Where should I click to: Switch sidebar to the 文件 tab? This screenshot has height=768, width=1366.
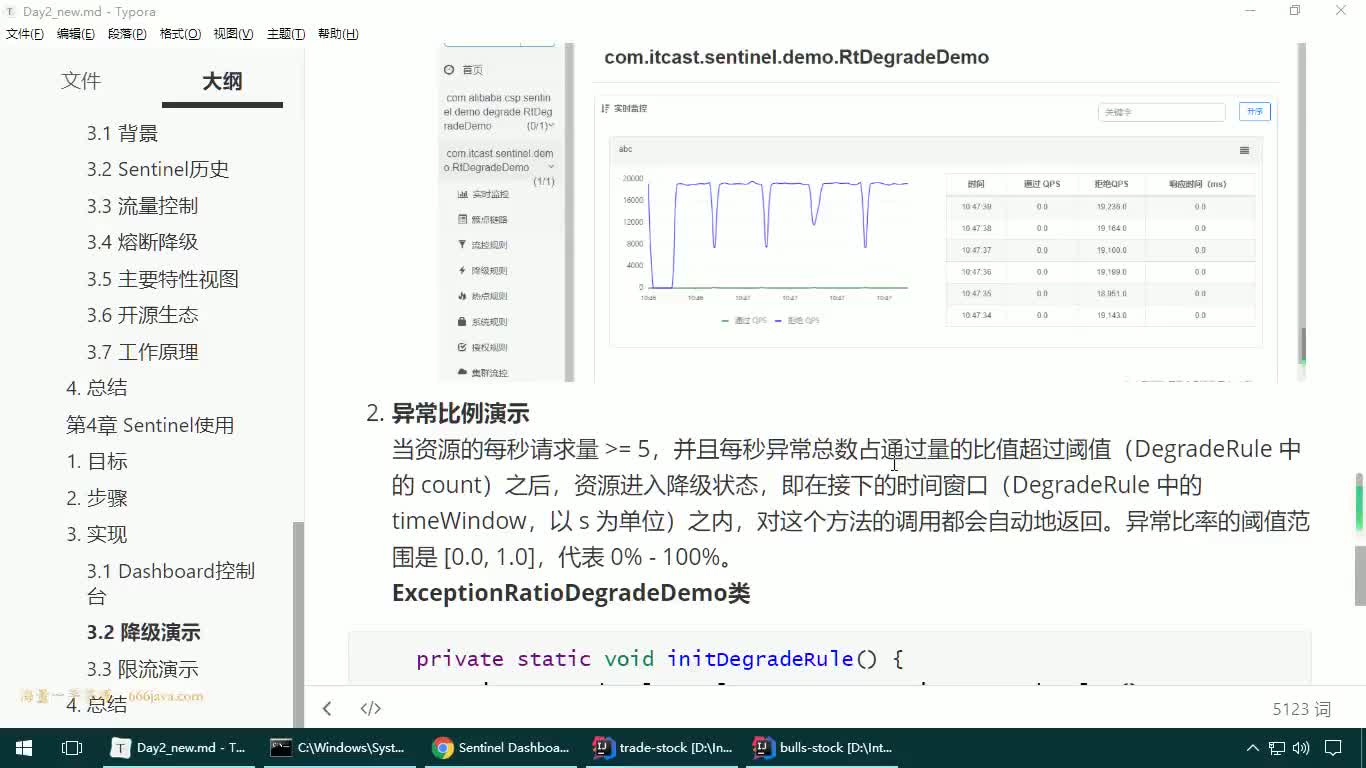pyautogui.click(x=81, y=81)
